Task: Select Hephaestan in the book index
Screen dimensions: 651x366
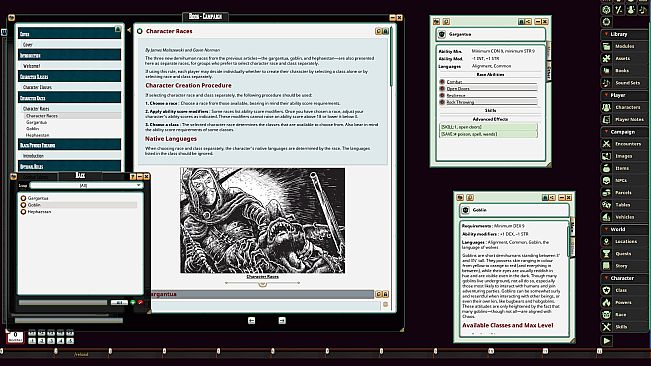Action: 37,135
